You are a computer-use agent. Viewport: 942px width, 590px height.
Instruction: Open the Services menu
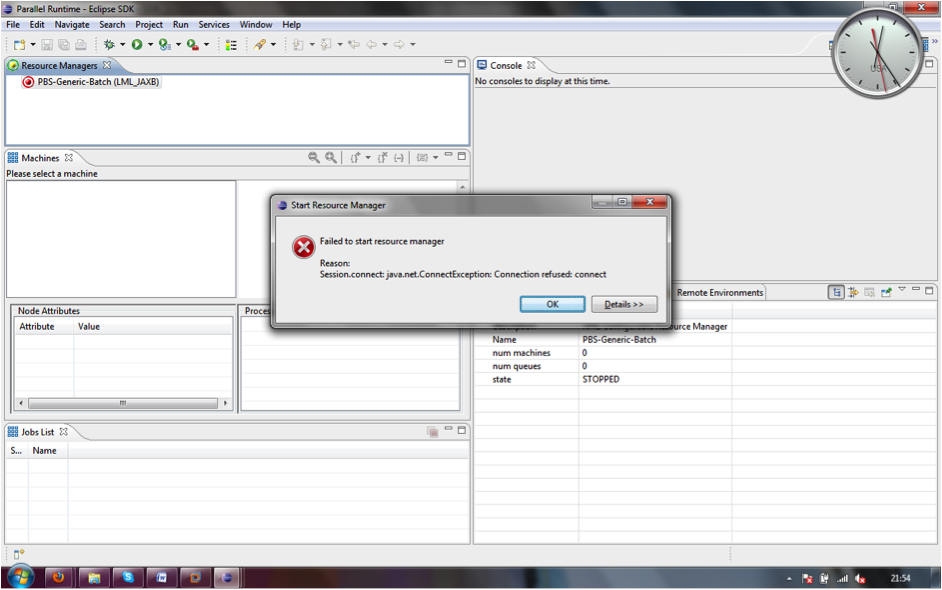point(214,25)
